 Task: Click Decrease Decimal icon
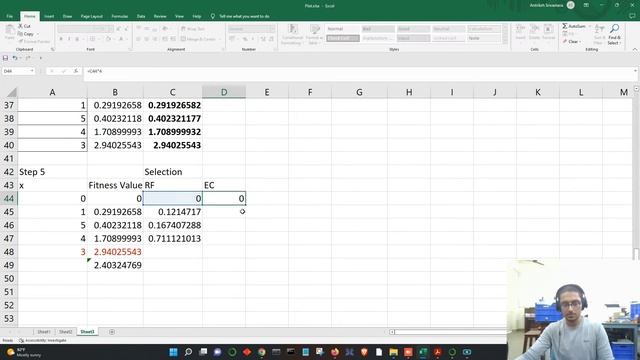(271, 39)
